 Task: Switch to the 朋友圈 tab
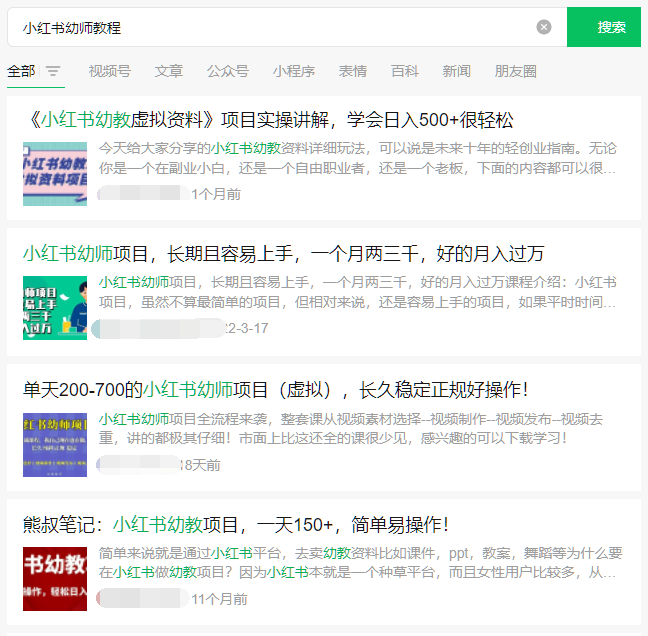pos(515,71)
